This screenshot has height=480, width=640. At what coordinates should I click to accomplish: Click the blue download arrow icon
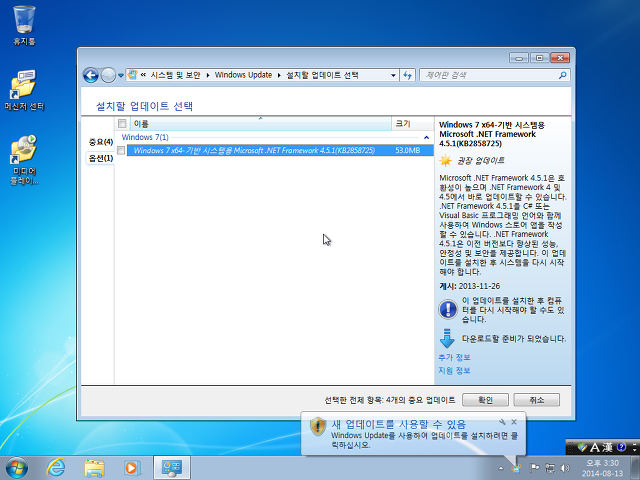(x=447, y=338)
